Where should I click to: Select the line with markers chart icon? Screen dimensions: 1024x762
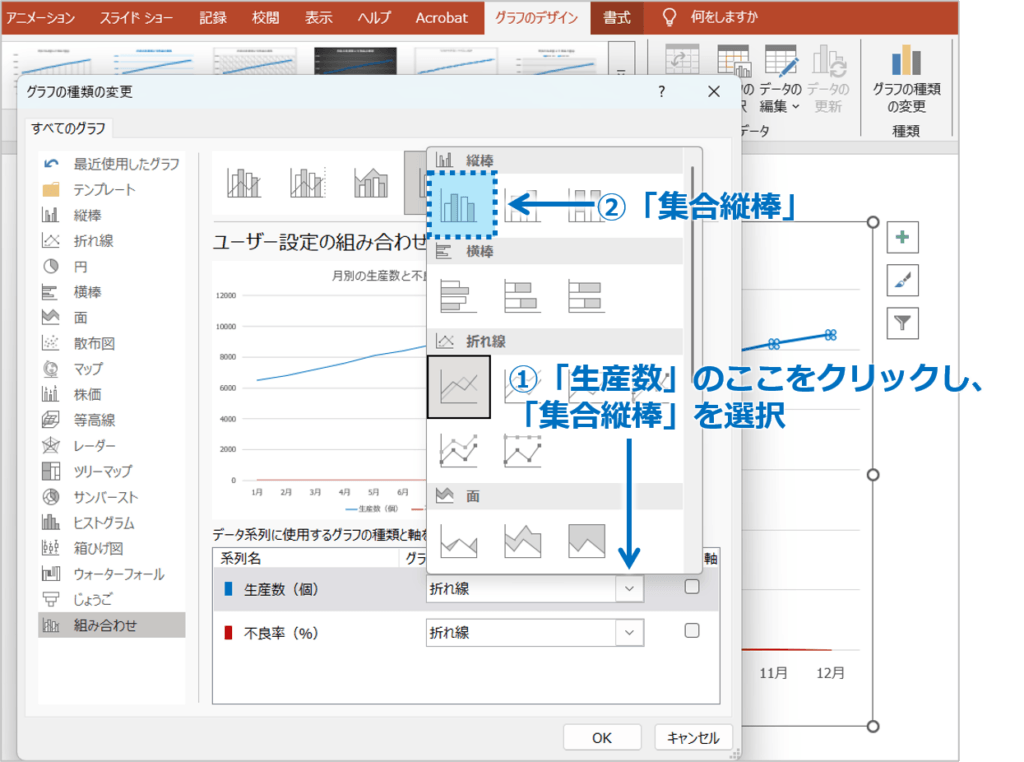click(458, 451)
